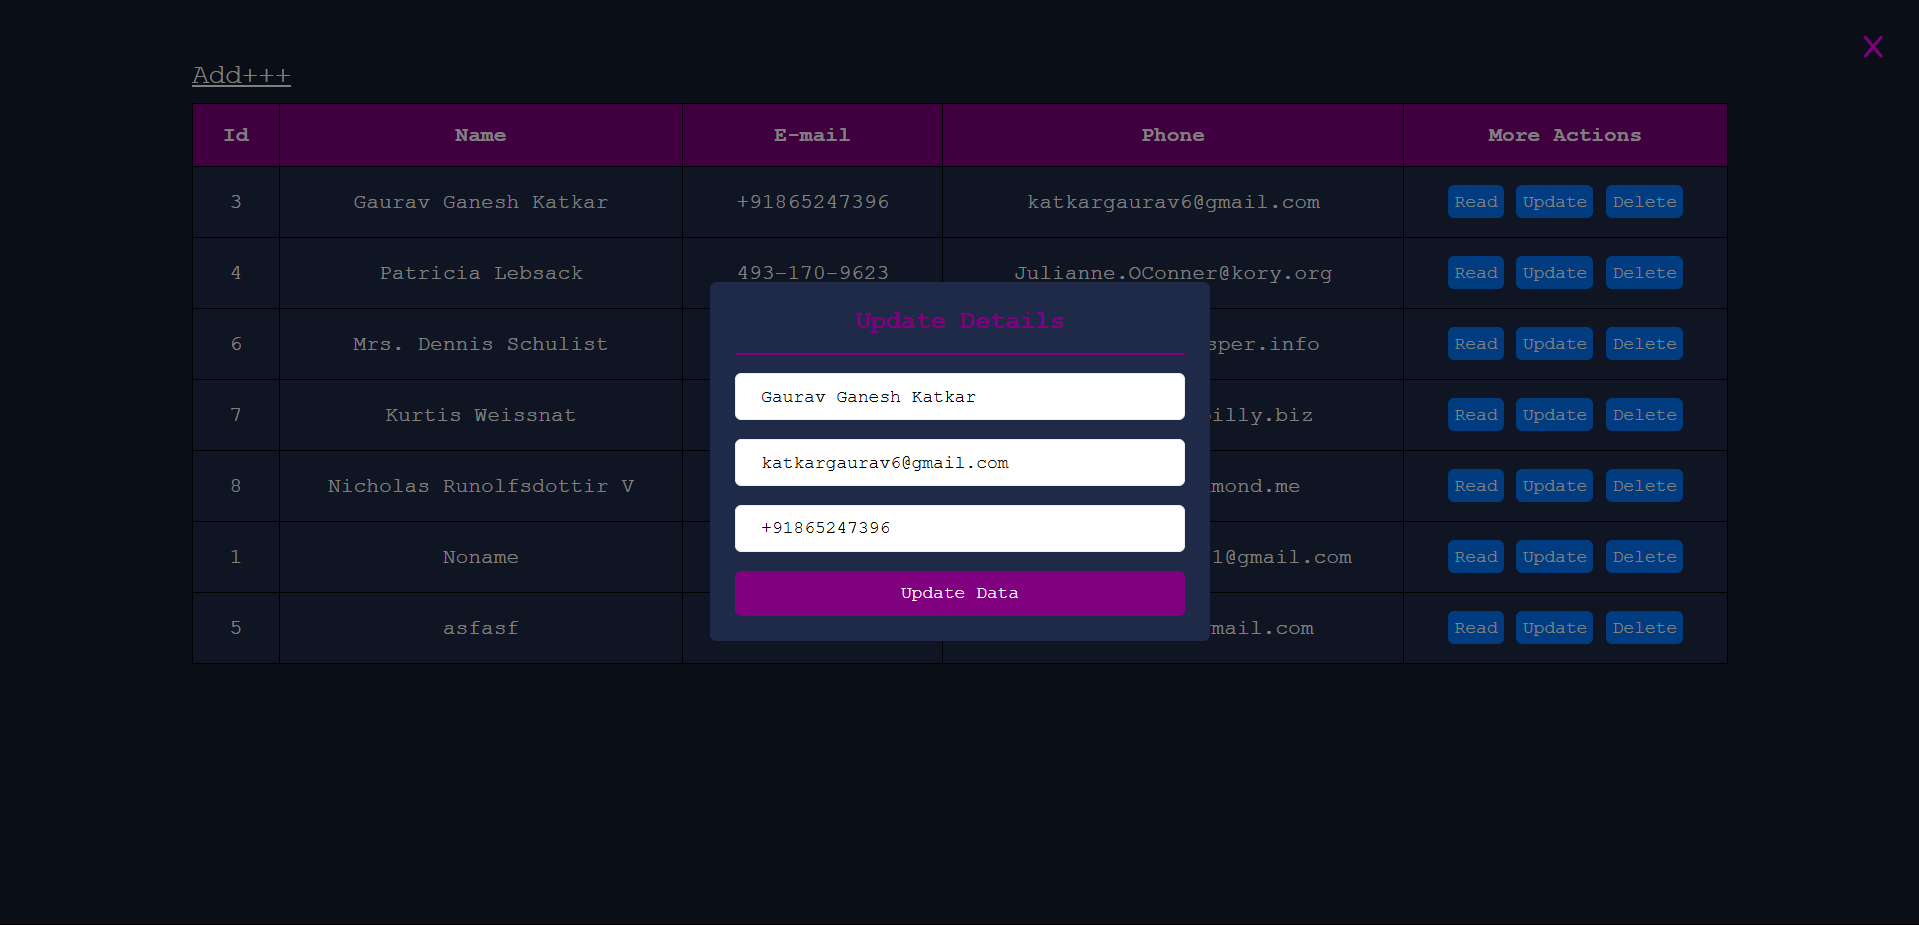Focus the name field containing Gaurav Ganesh Katkar
Image resolution: width=1919 pixels, height=925 pixels.
[x=959, y=397]
